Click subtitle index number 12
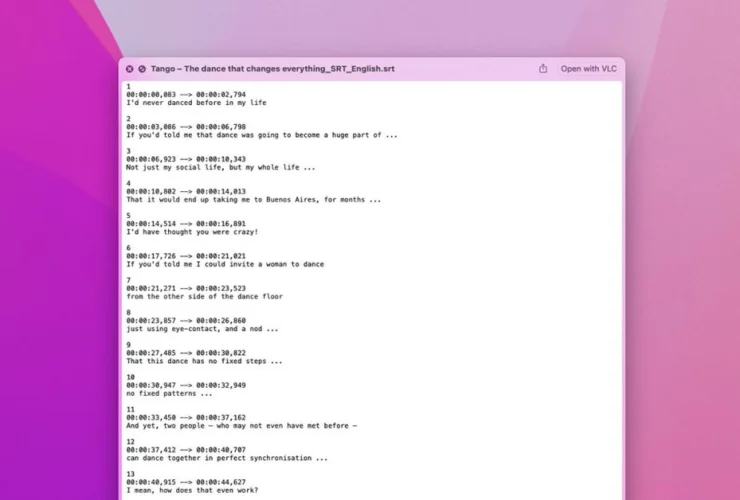This screenshot has height=500, width=740. pyautogui.click(x=130, y=442)
